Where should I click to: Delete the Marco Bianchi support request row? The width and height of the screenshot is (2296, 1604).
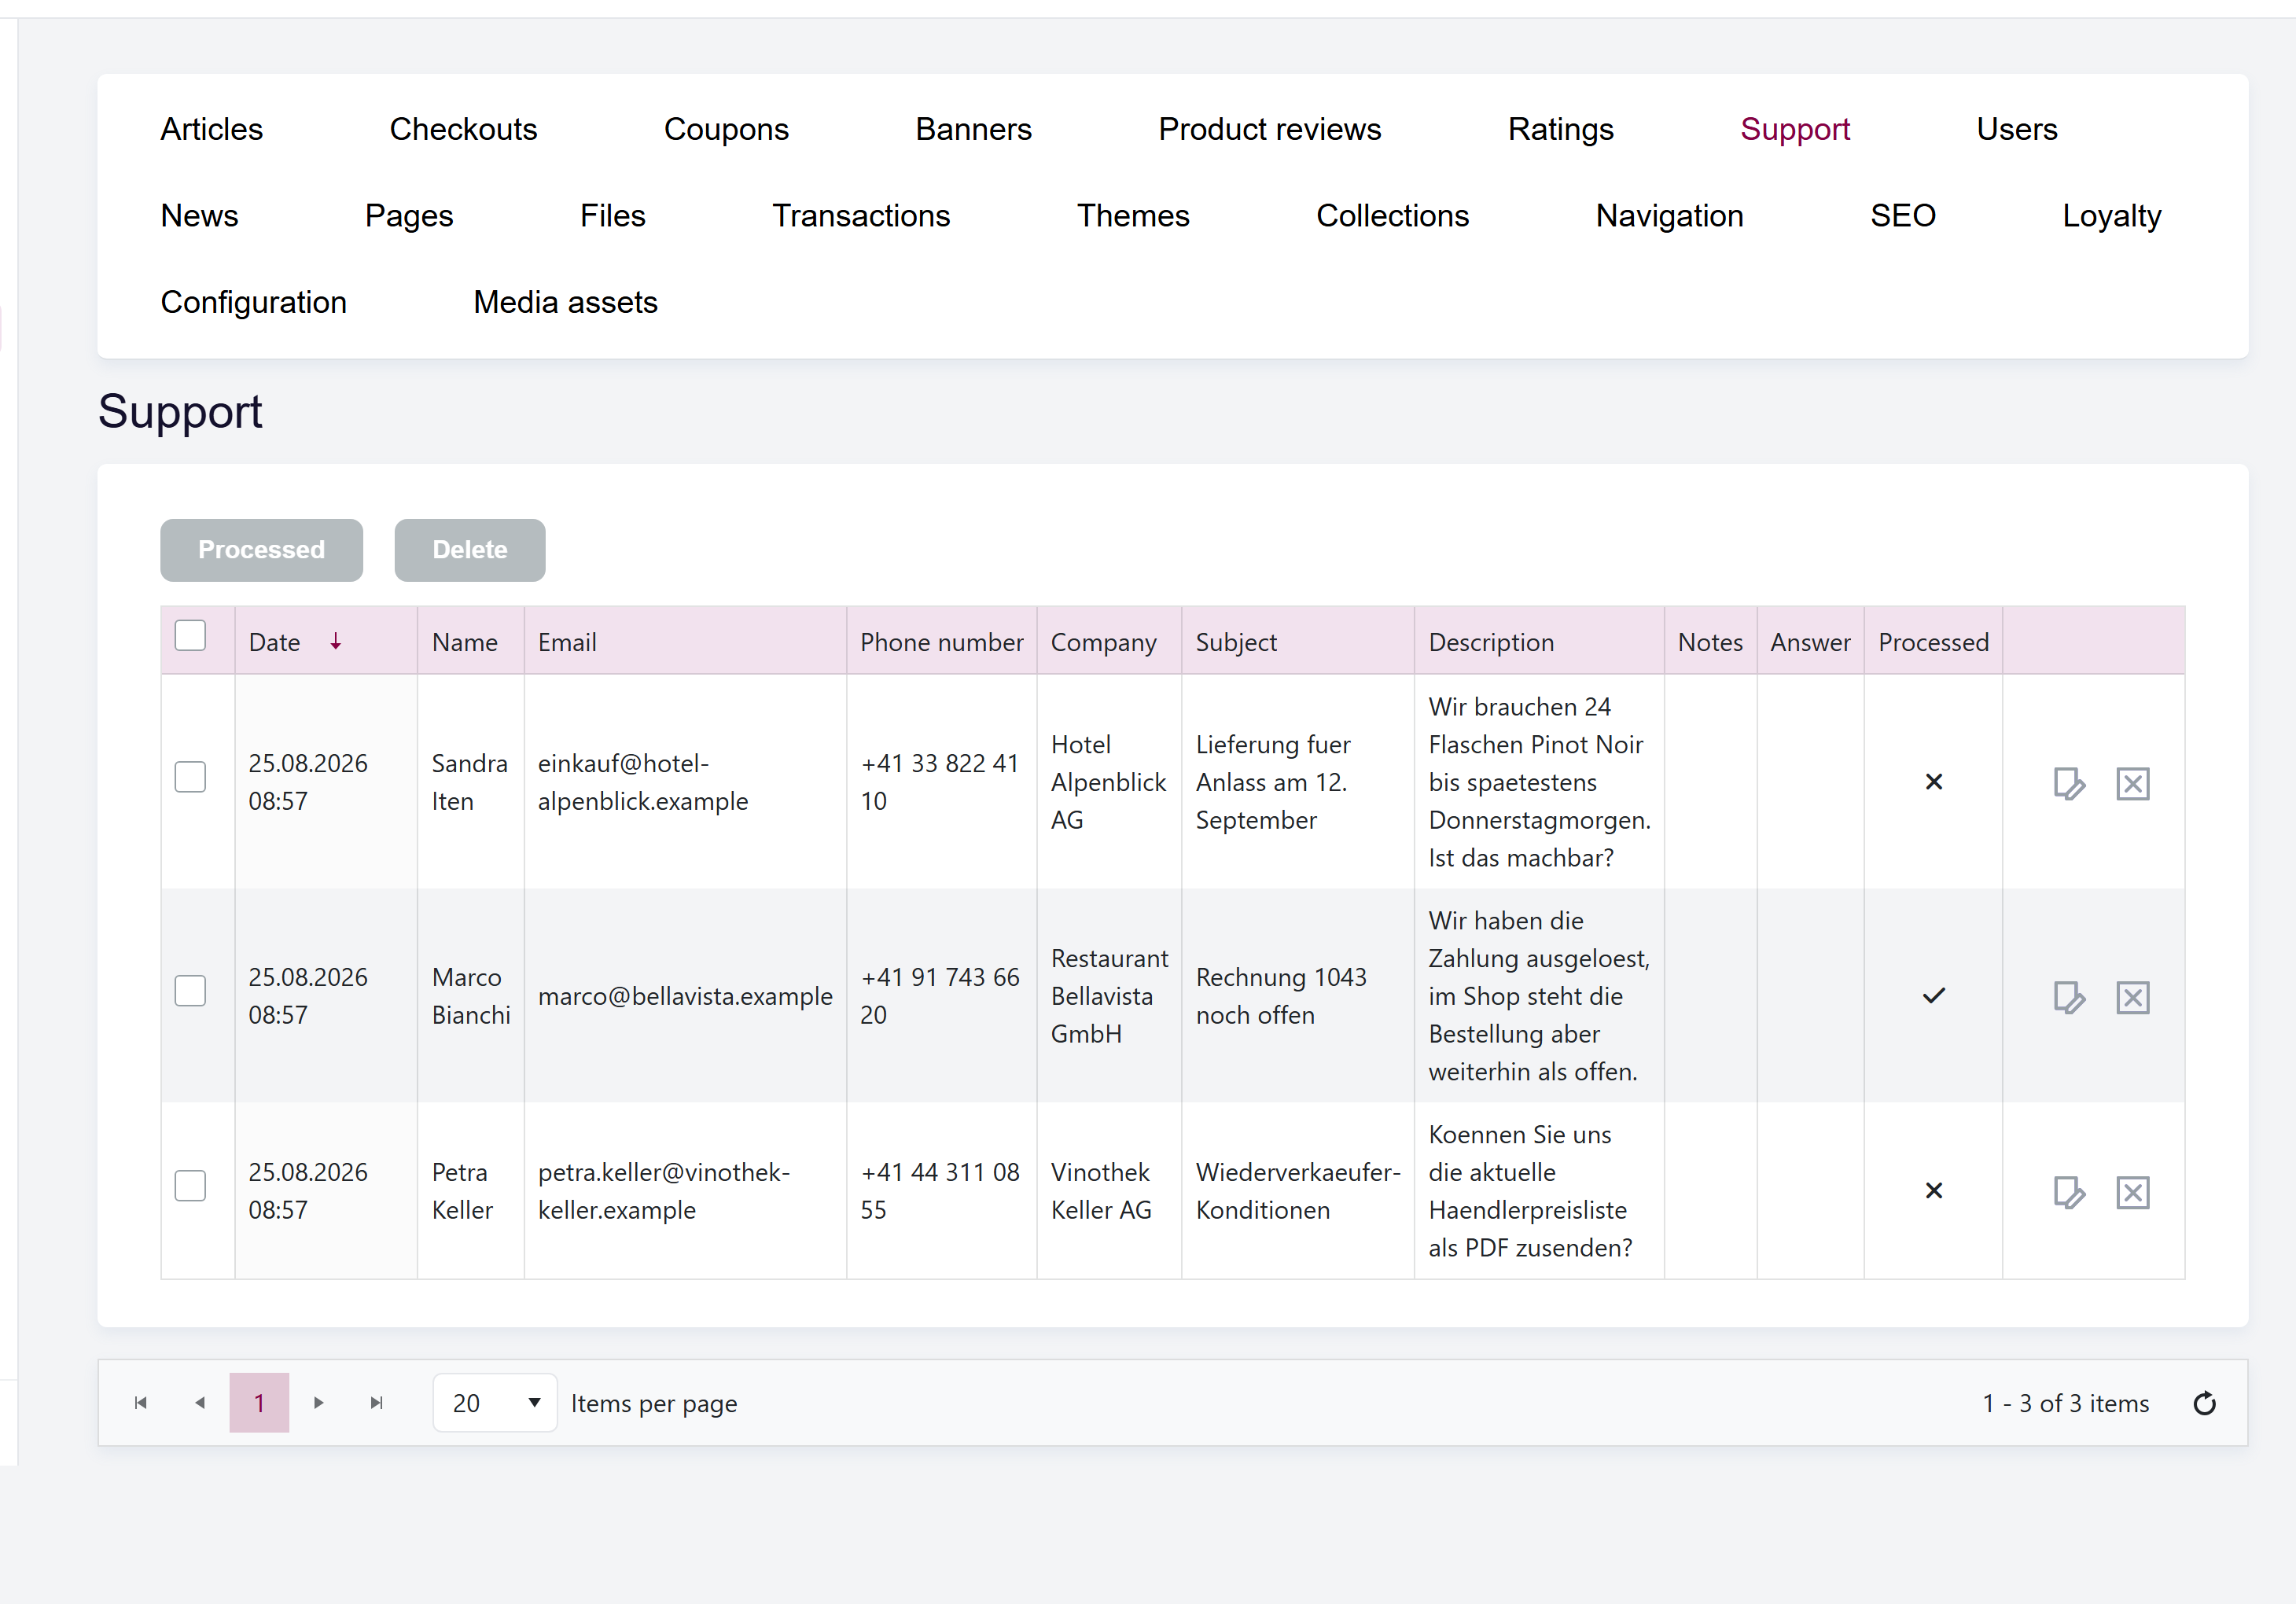pyautogui.click(x=2132, y=997)
